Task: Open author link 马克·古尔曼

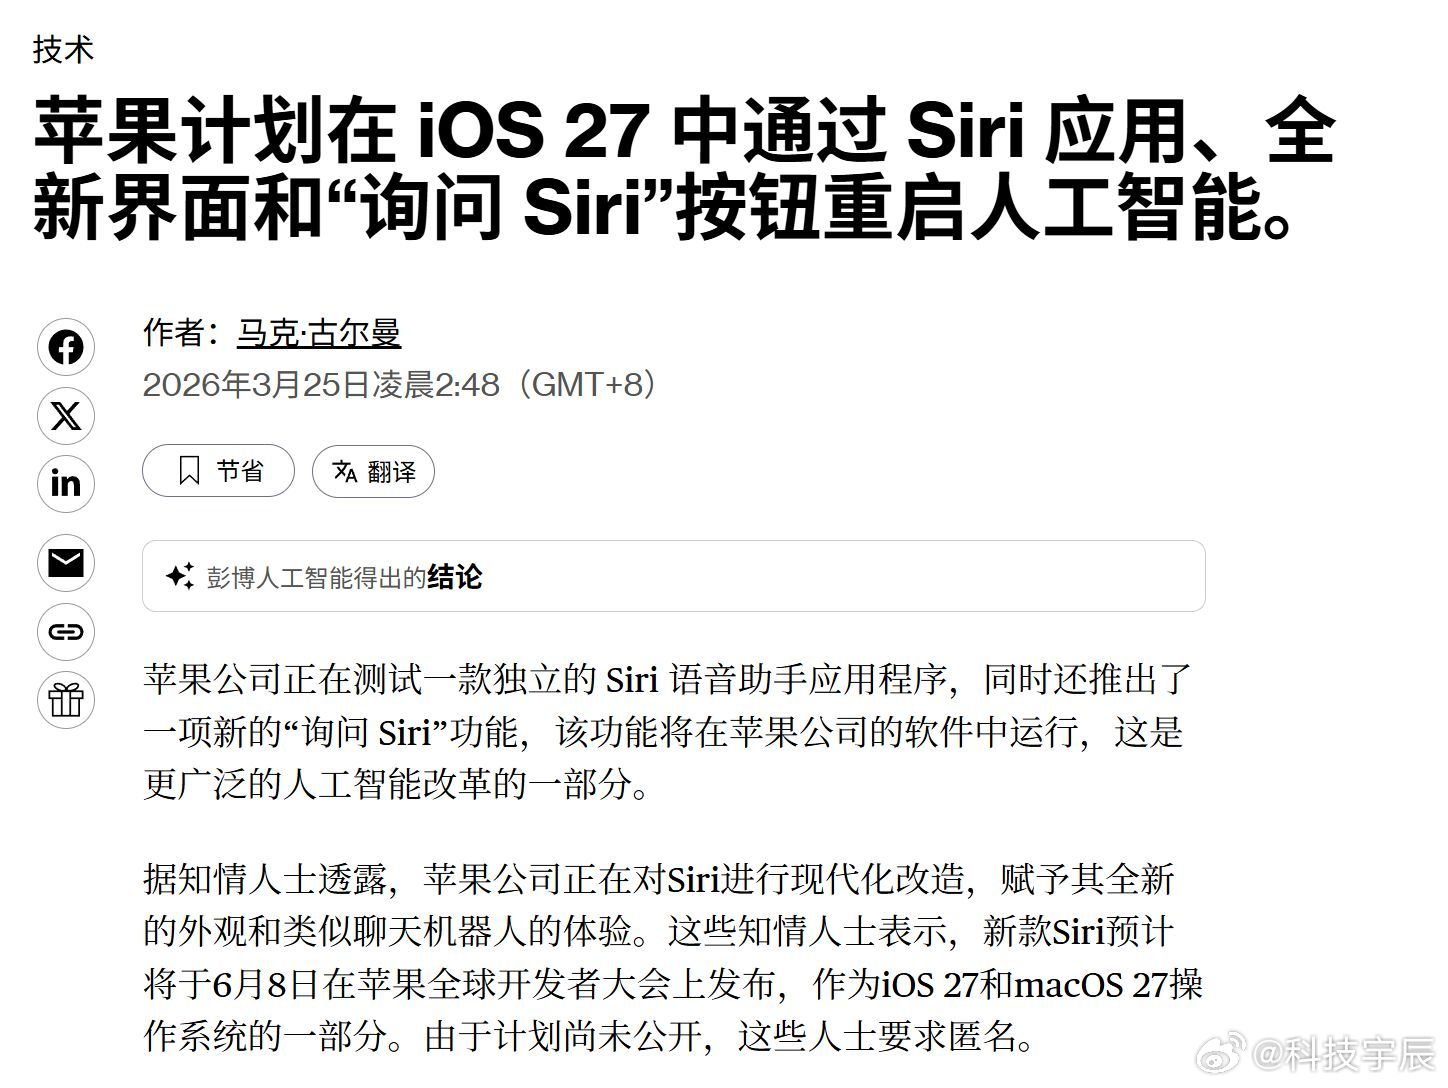Action: coord(319,332)
